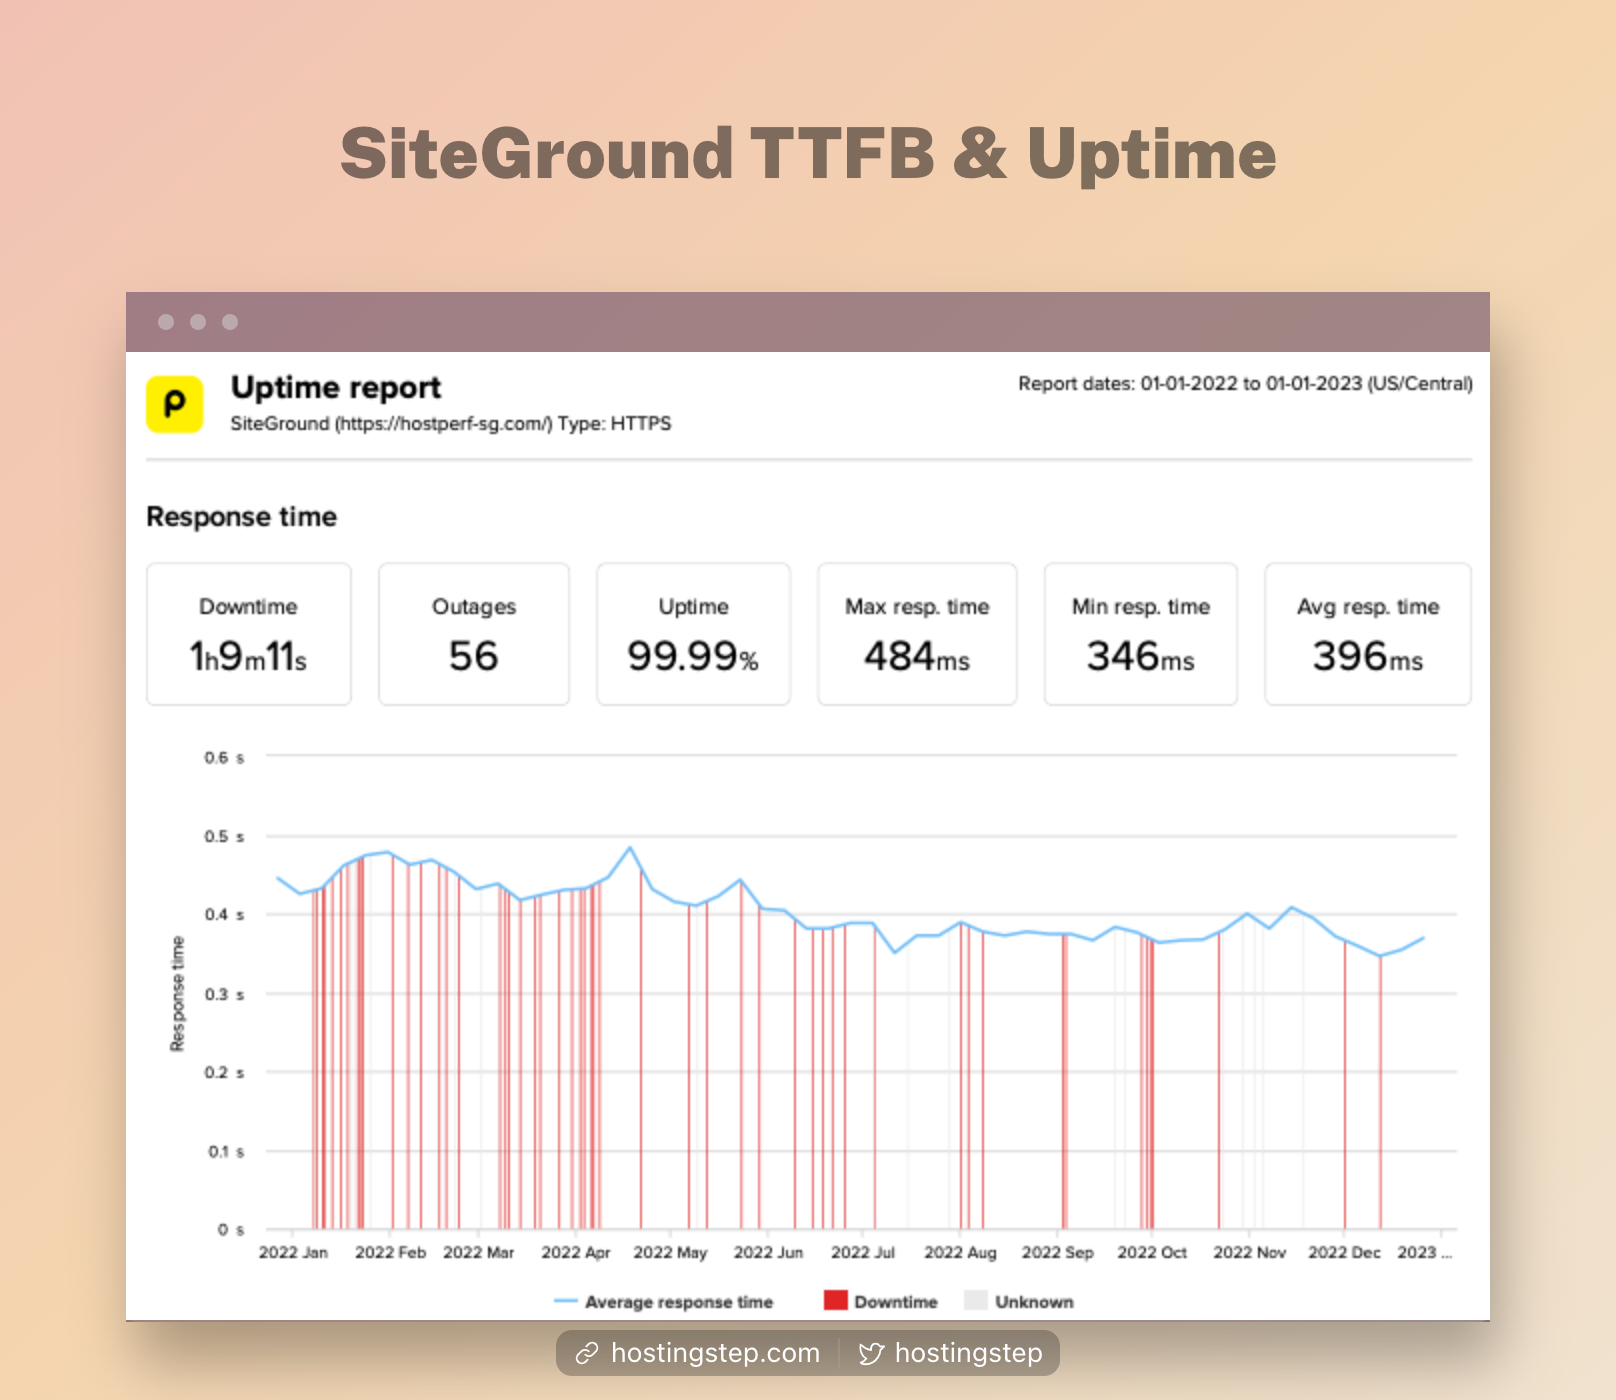
Task: Click the SiteGround hostperf-sg.com URL text
Action: [x=451, y=423]
